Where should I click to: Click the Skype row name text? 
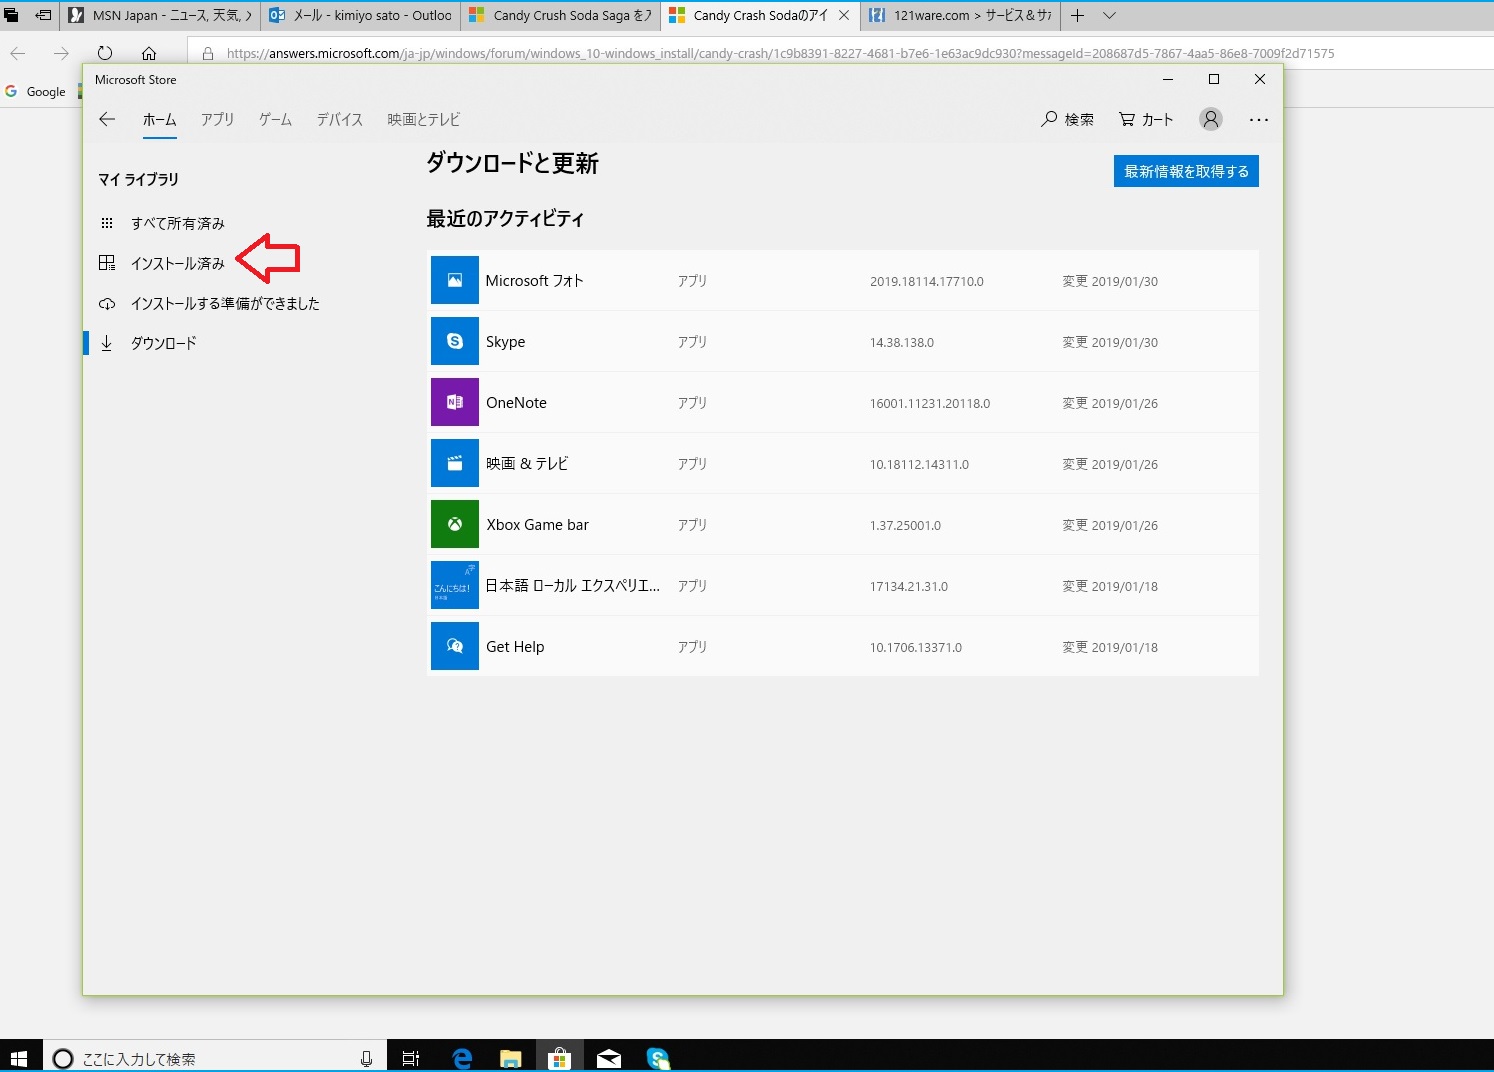(x=505, y=342)
